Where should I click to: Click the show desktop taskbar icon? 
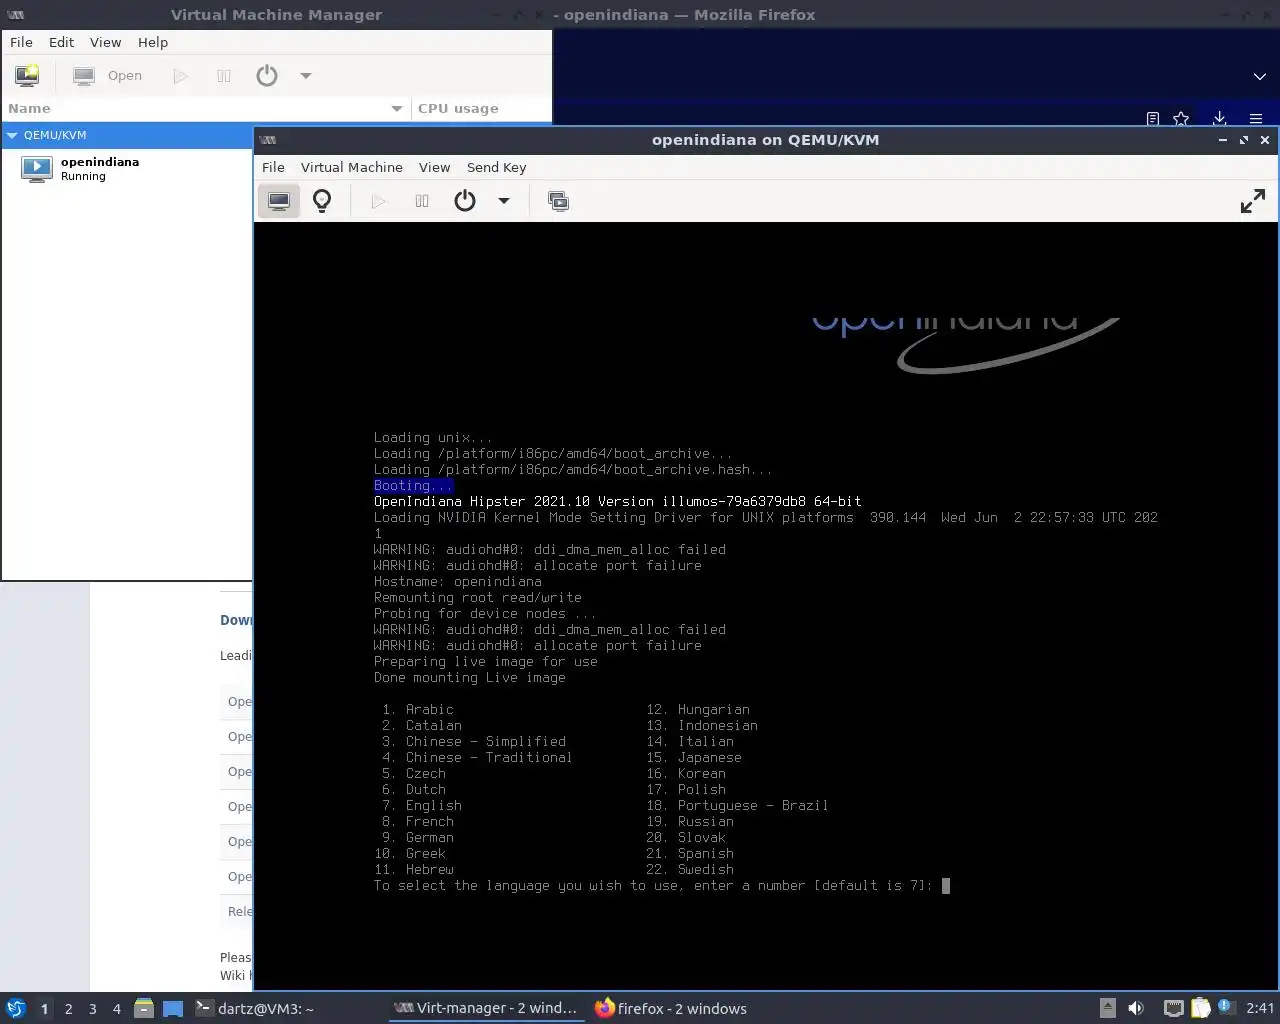173,1008
